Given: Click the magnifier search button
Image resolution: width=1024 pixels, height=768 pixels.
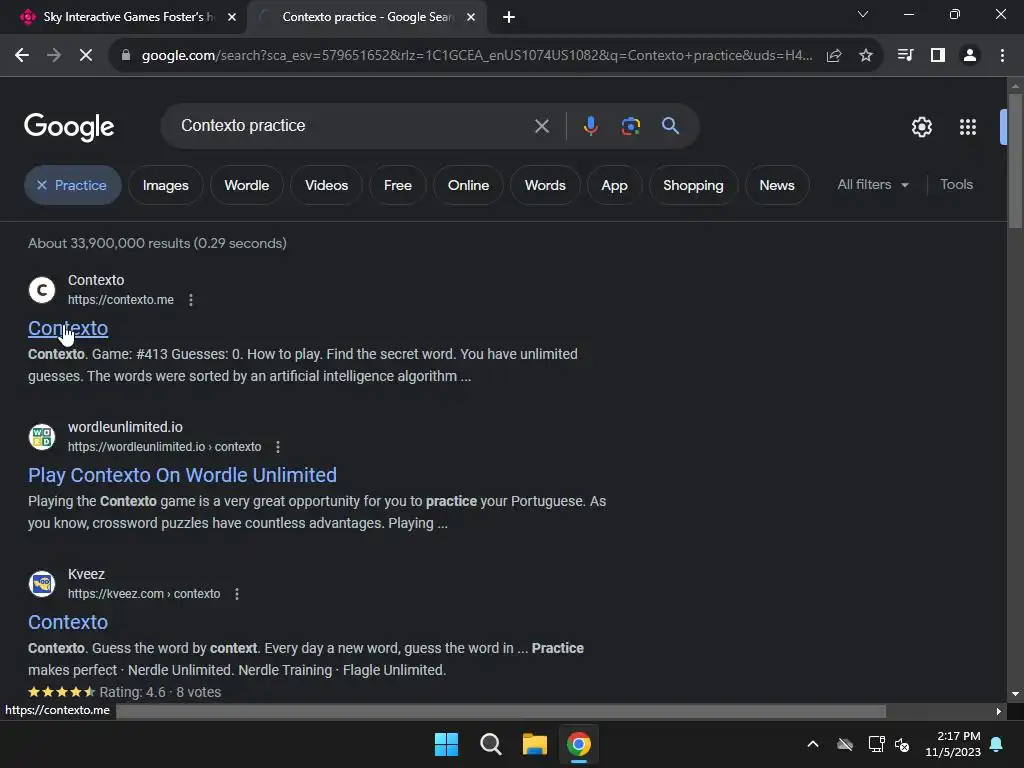Looking at the screenshot, I should tap(670, 125).
